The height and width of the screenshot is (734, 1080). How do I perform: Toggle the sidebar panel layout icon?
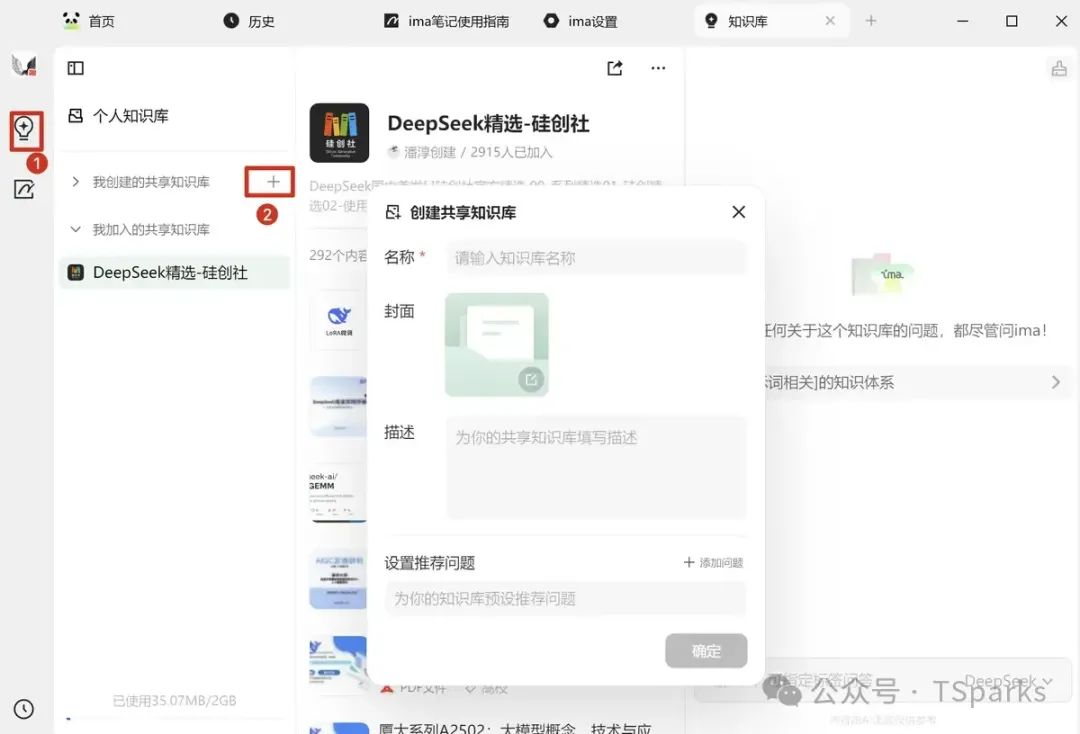click(76, 68)
